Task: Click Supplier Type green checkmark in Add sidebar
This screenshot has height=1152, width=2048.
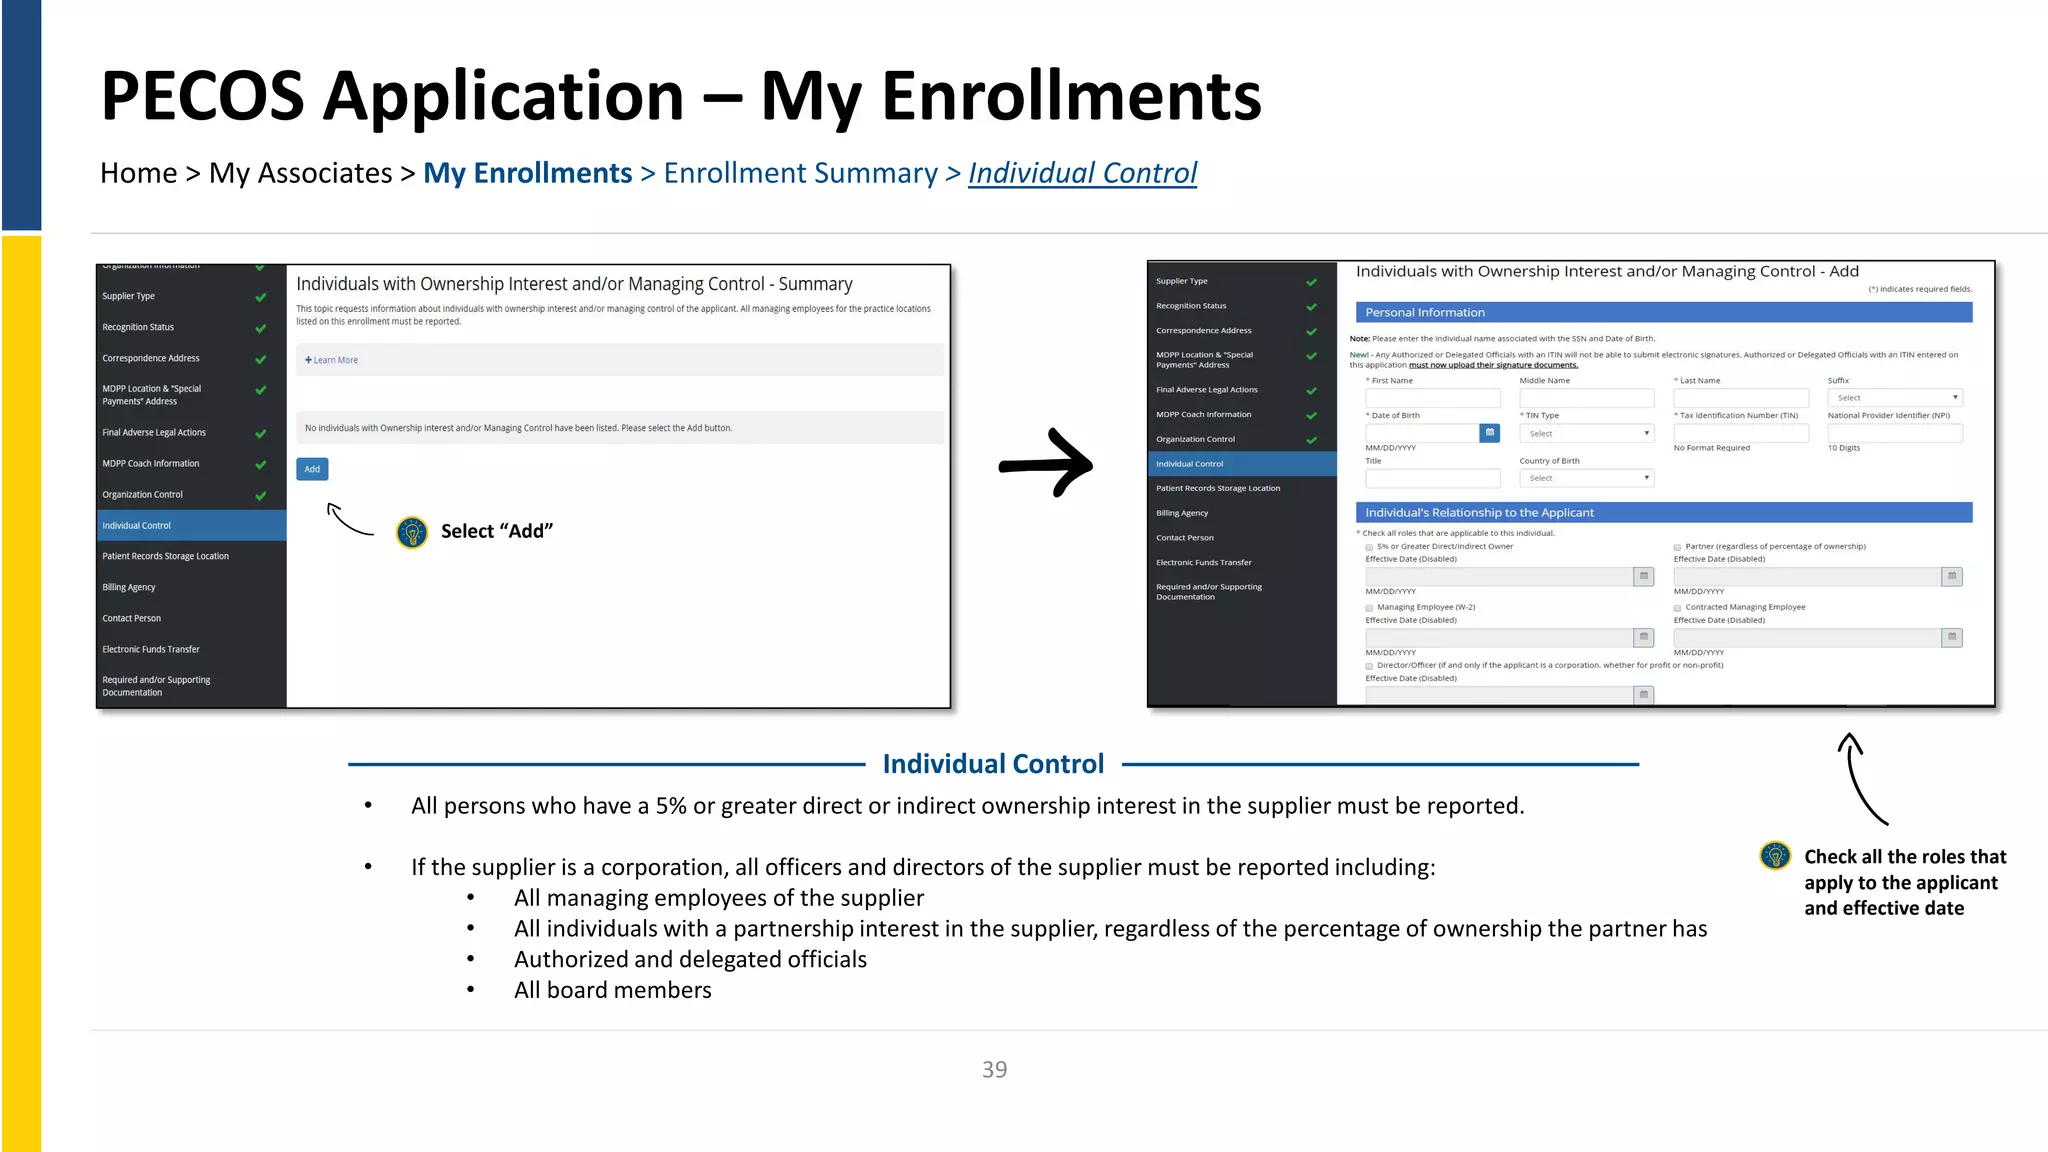Action: [1311, 282]
